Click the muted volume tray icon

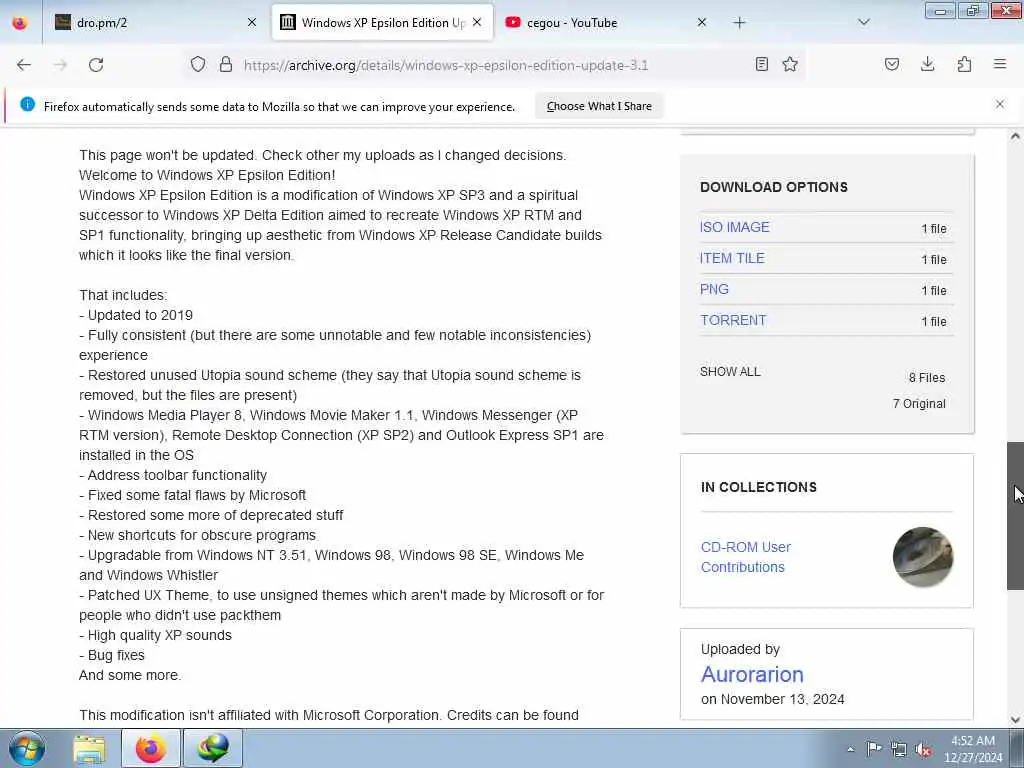pyautogui.click(x=923, y=750)
